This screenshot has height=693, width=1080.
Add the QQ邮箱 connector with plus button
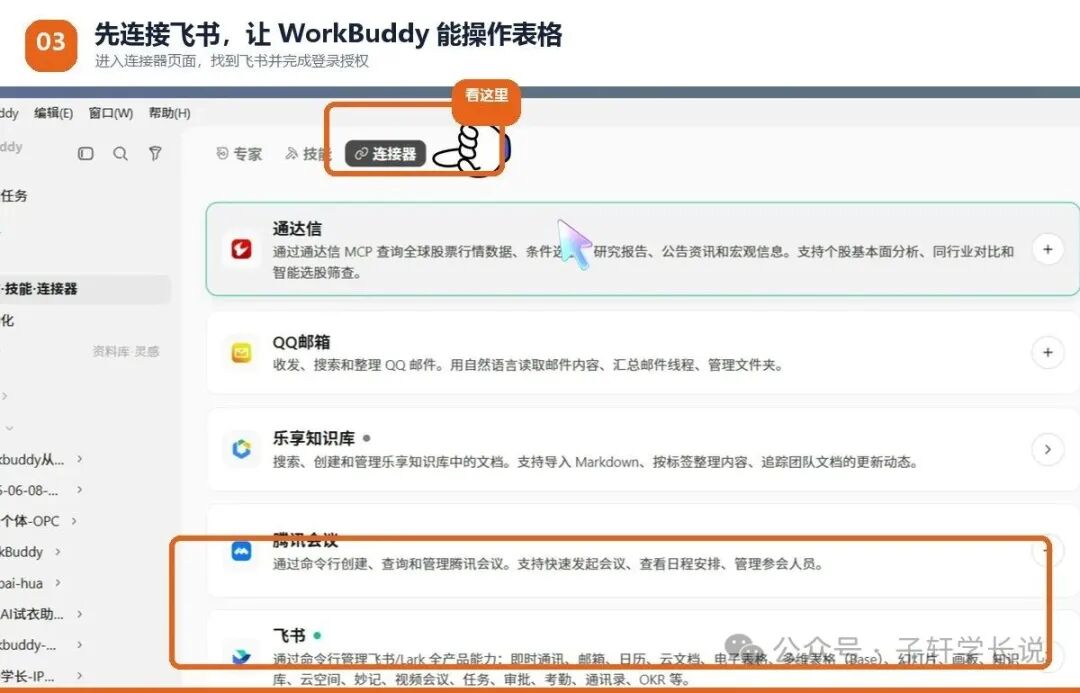(1048, 353)
